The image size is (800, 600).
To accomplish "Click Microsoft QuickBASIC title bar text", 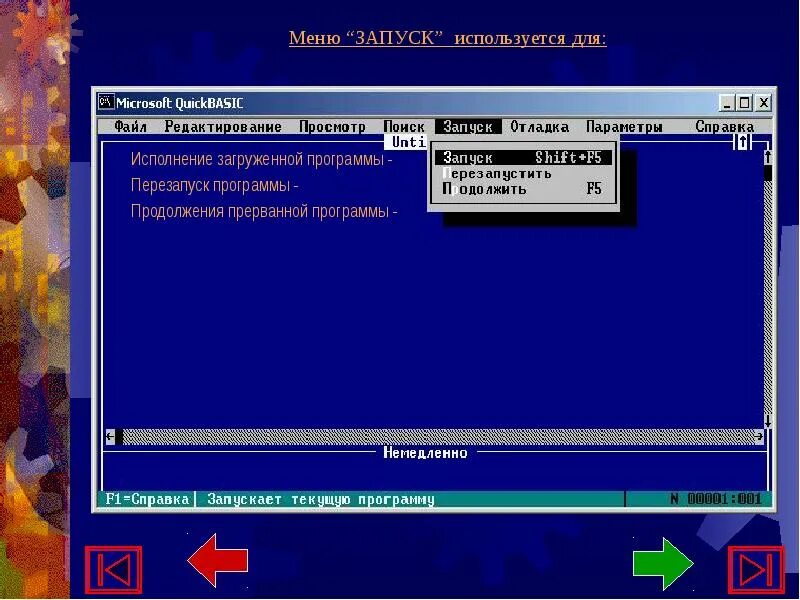I will coord(180,103).
